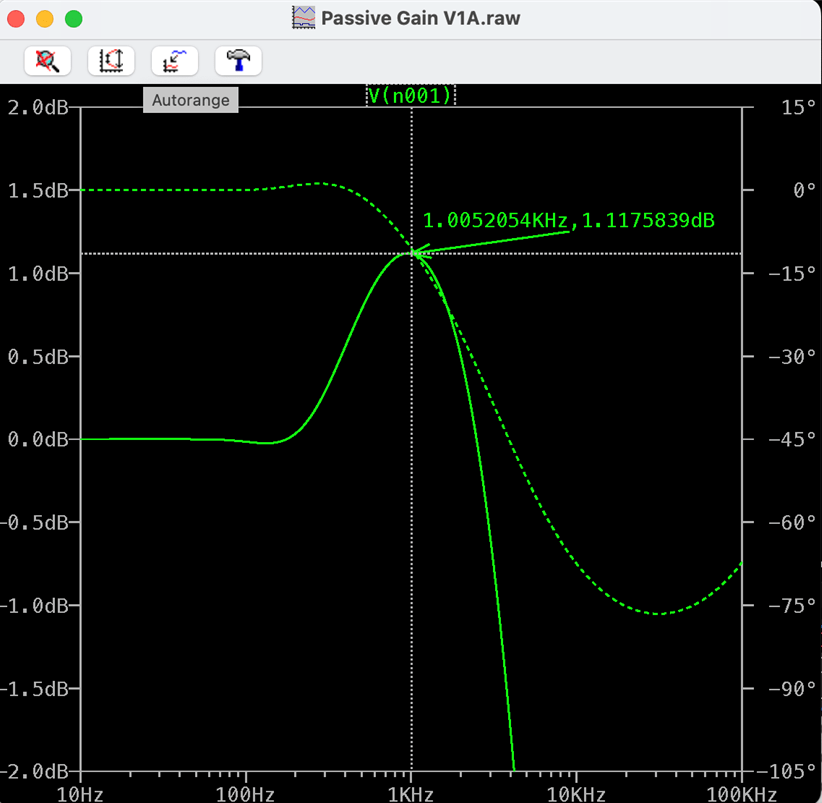Click the zoom-to-fit toolbar icon
Image resolution: width=822 pixels, height=803 pixels.
click(x=47, y=61)
